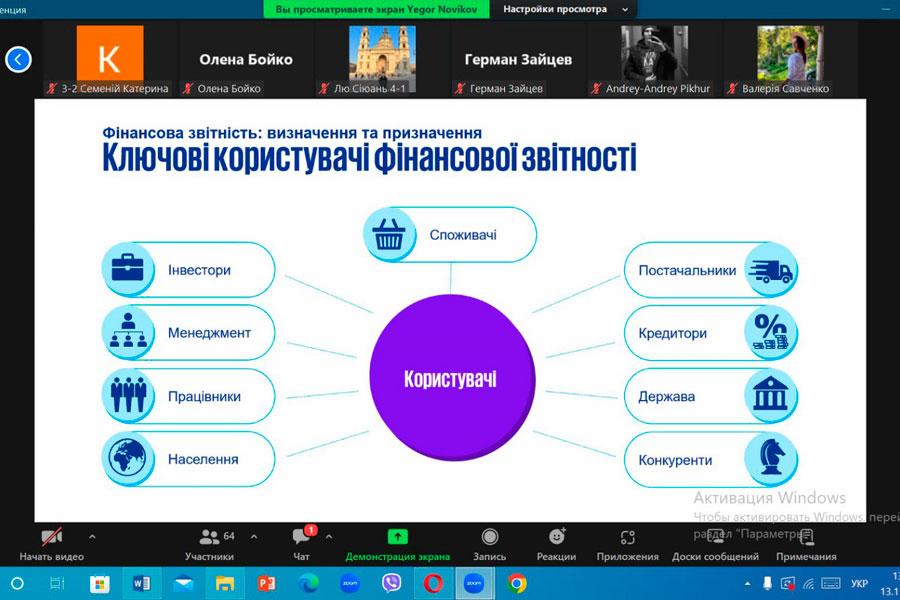Click the Конкуренти chess knight icon
Viewport: 900px width, 600px height.
(770, 458)
